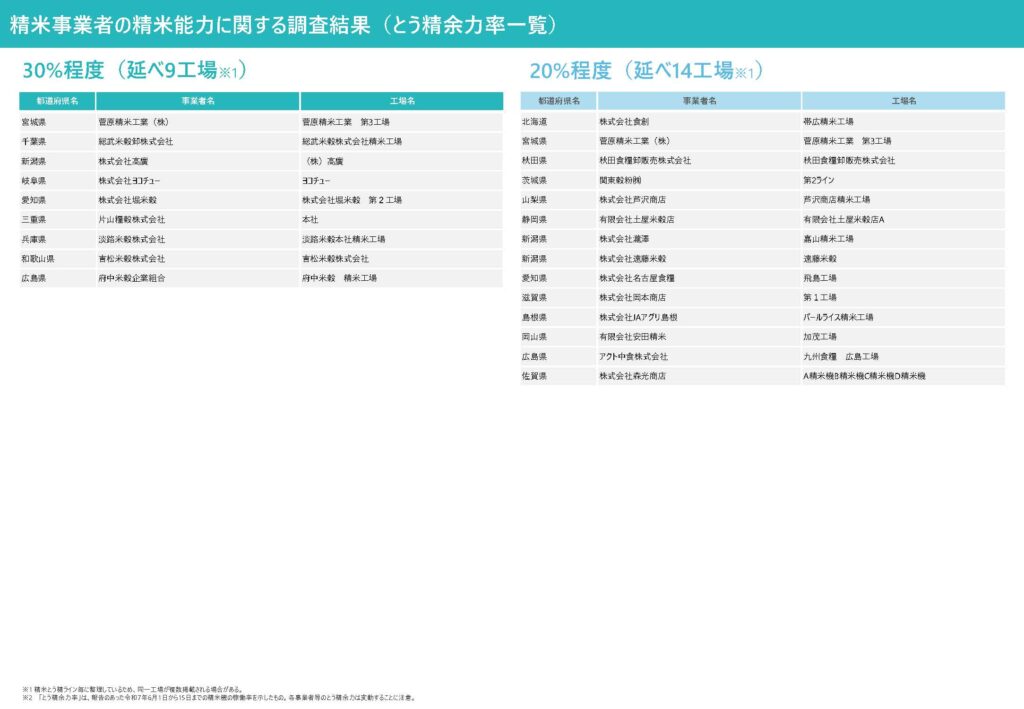Click 事業者名 header in the 30% table

tap(198, 101)
